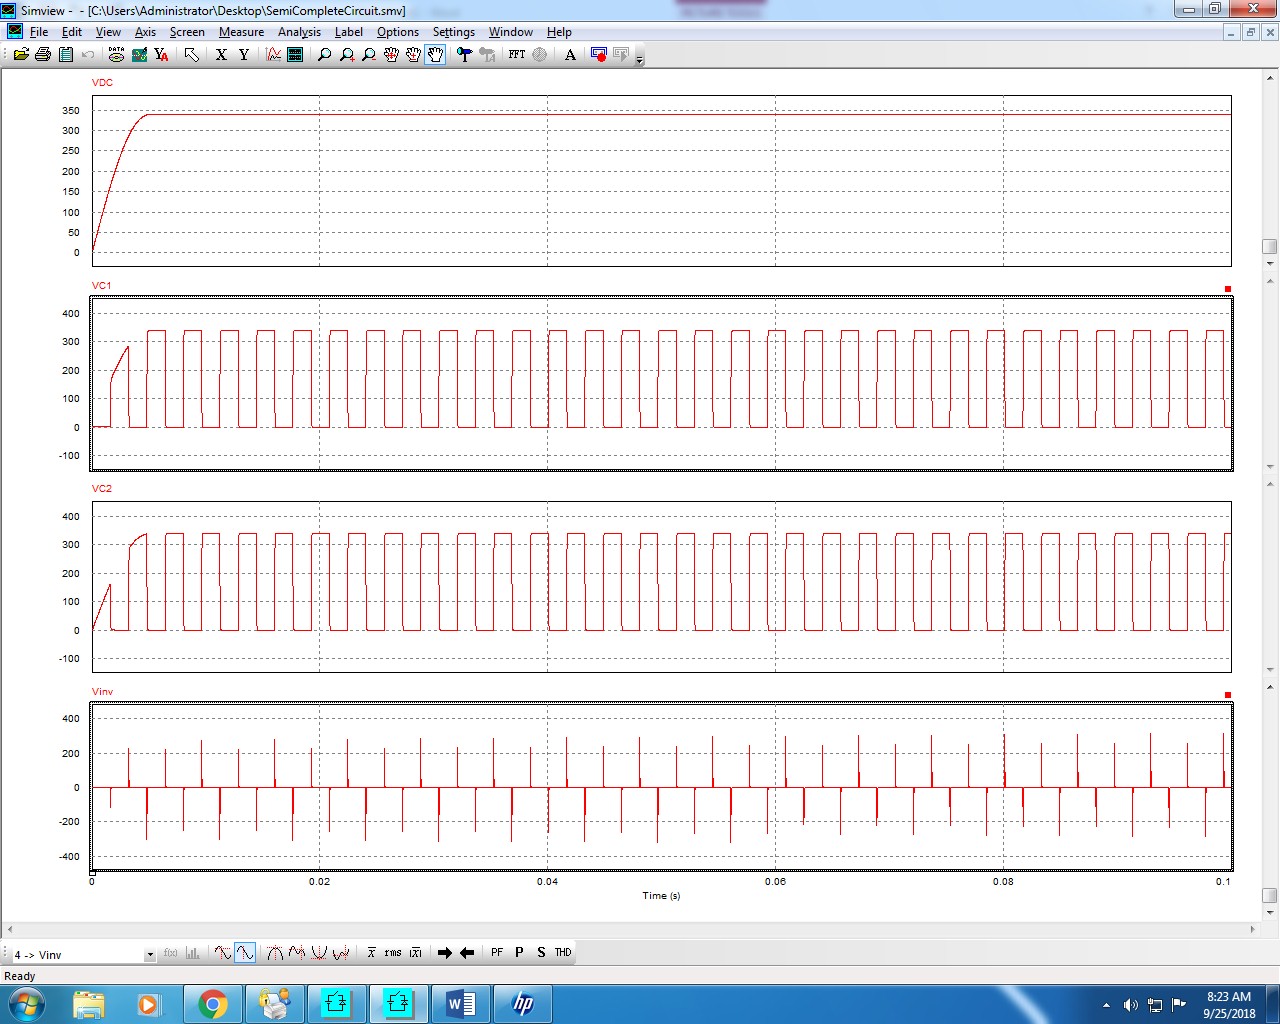Click the Zoom In magnifier icon
Viewport: 1280px width, 1024px height.
(x=347, y=54)
